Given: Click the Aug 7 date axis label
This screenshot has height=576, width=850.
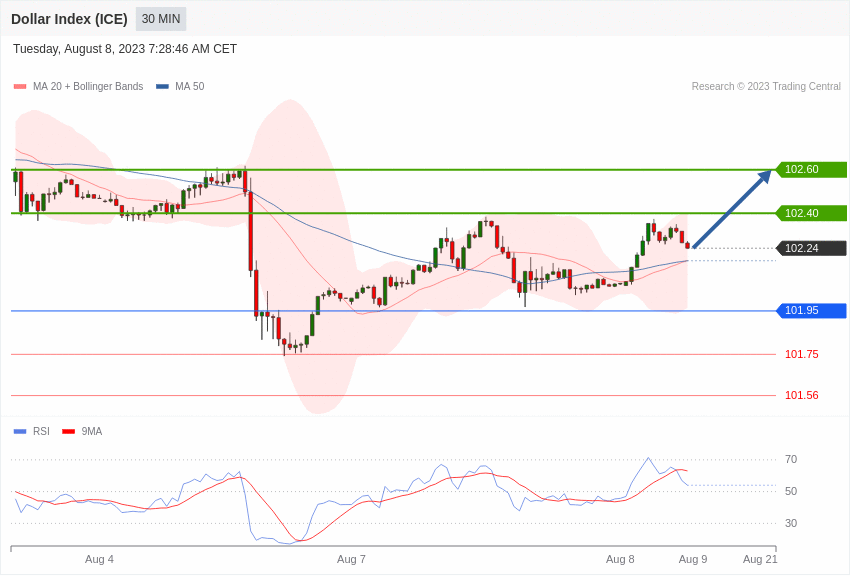Looking at the screenshot, I should click(x=351, y=559).
